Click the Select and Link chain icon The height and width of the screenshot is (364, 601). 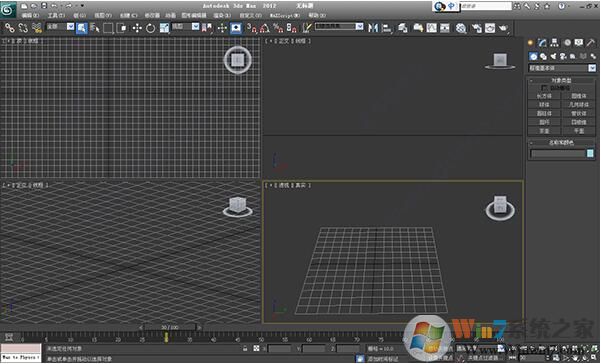tap(10, 28)
